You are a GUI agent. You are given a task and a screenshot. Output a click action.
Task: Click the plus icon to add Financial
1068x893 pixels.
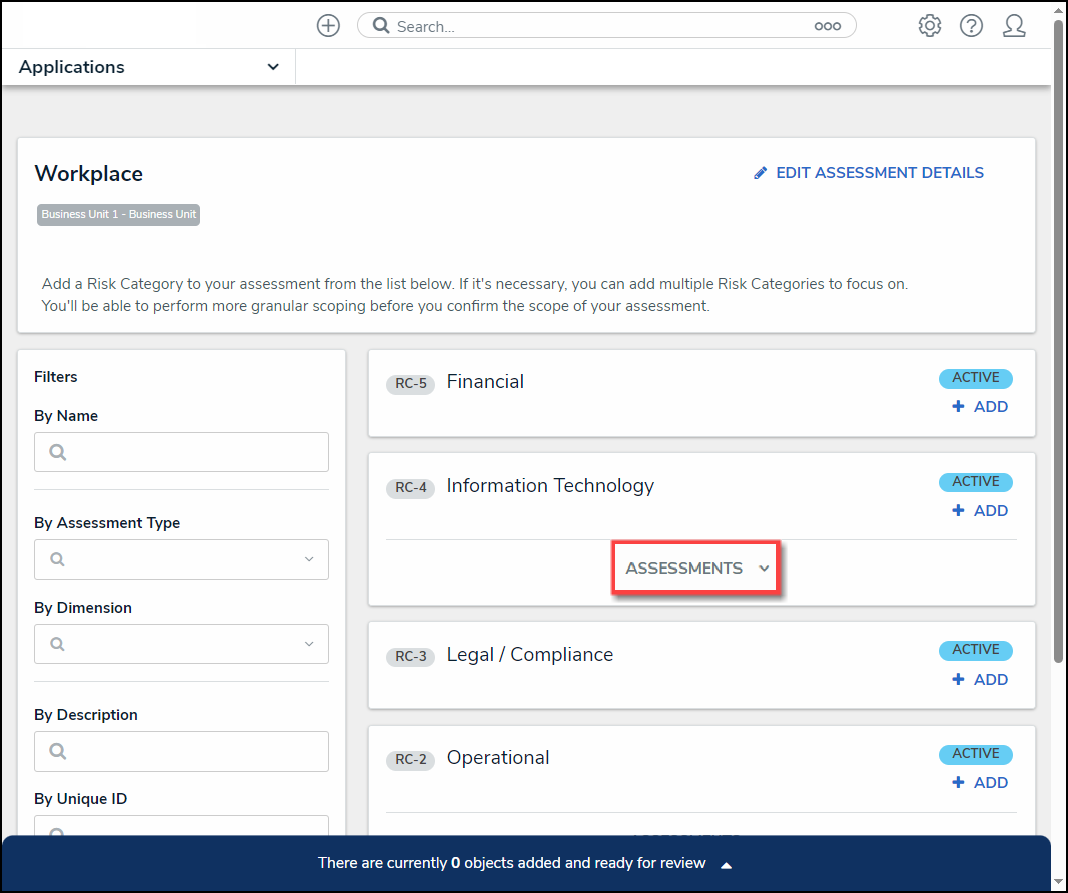click(x=958, y=406)
